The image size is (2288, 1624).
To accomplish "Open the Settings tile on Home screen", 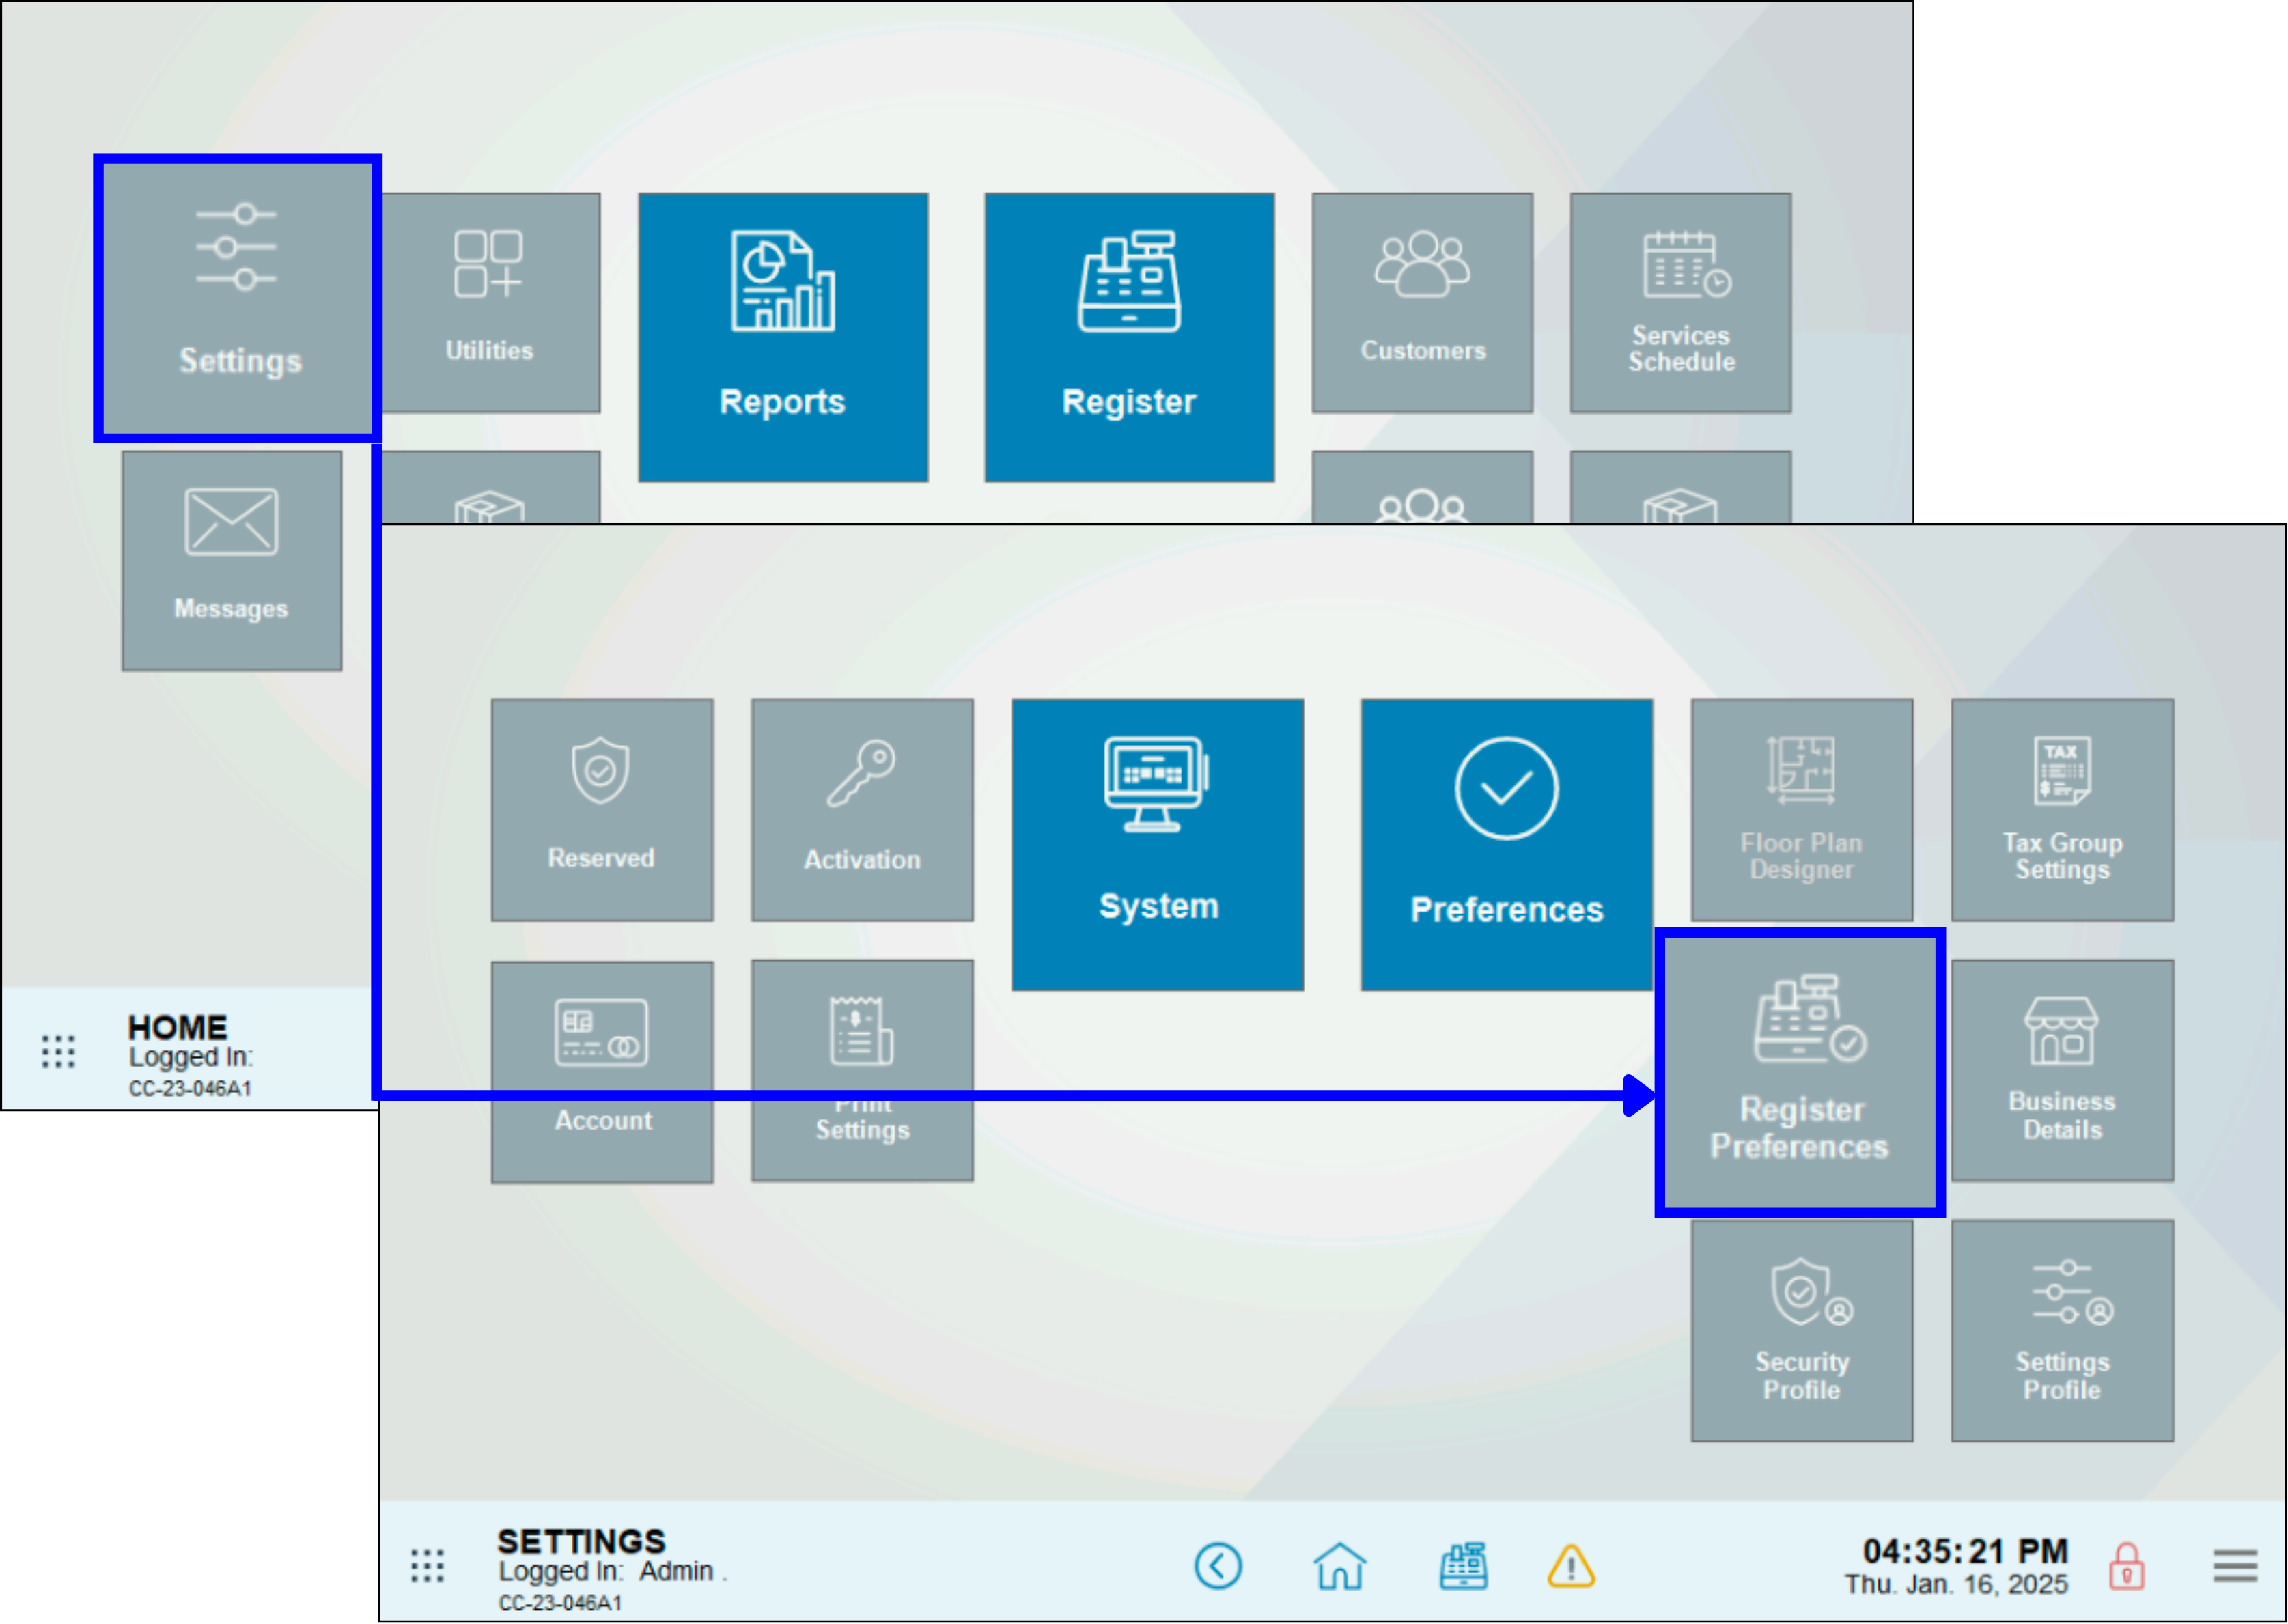I will [x=238, y=298].
